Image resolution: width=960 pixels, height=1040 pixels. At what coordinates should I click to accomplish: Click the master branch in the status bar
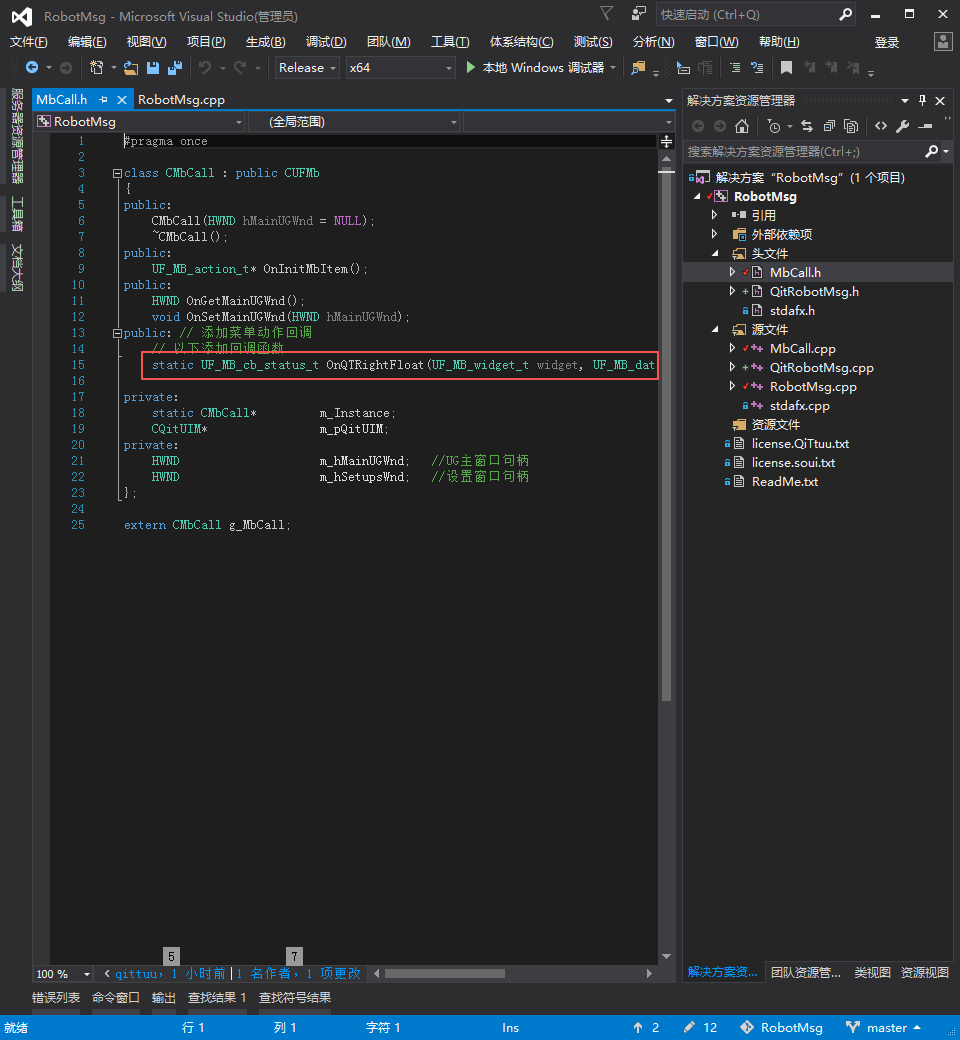click(884, 1027)
